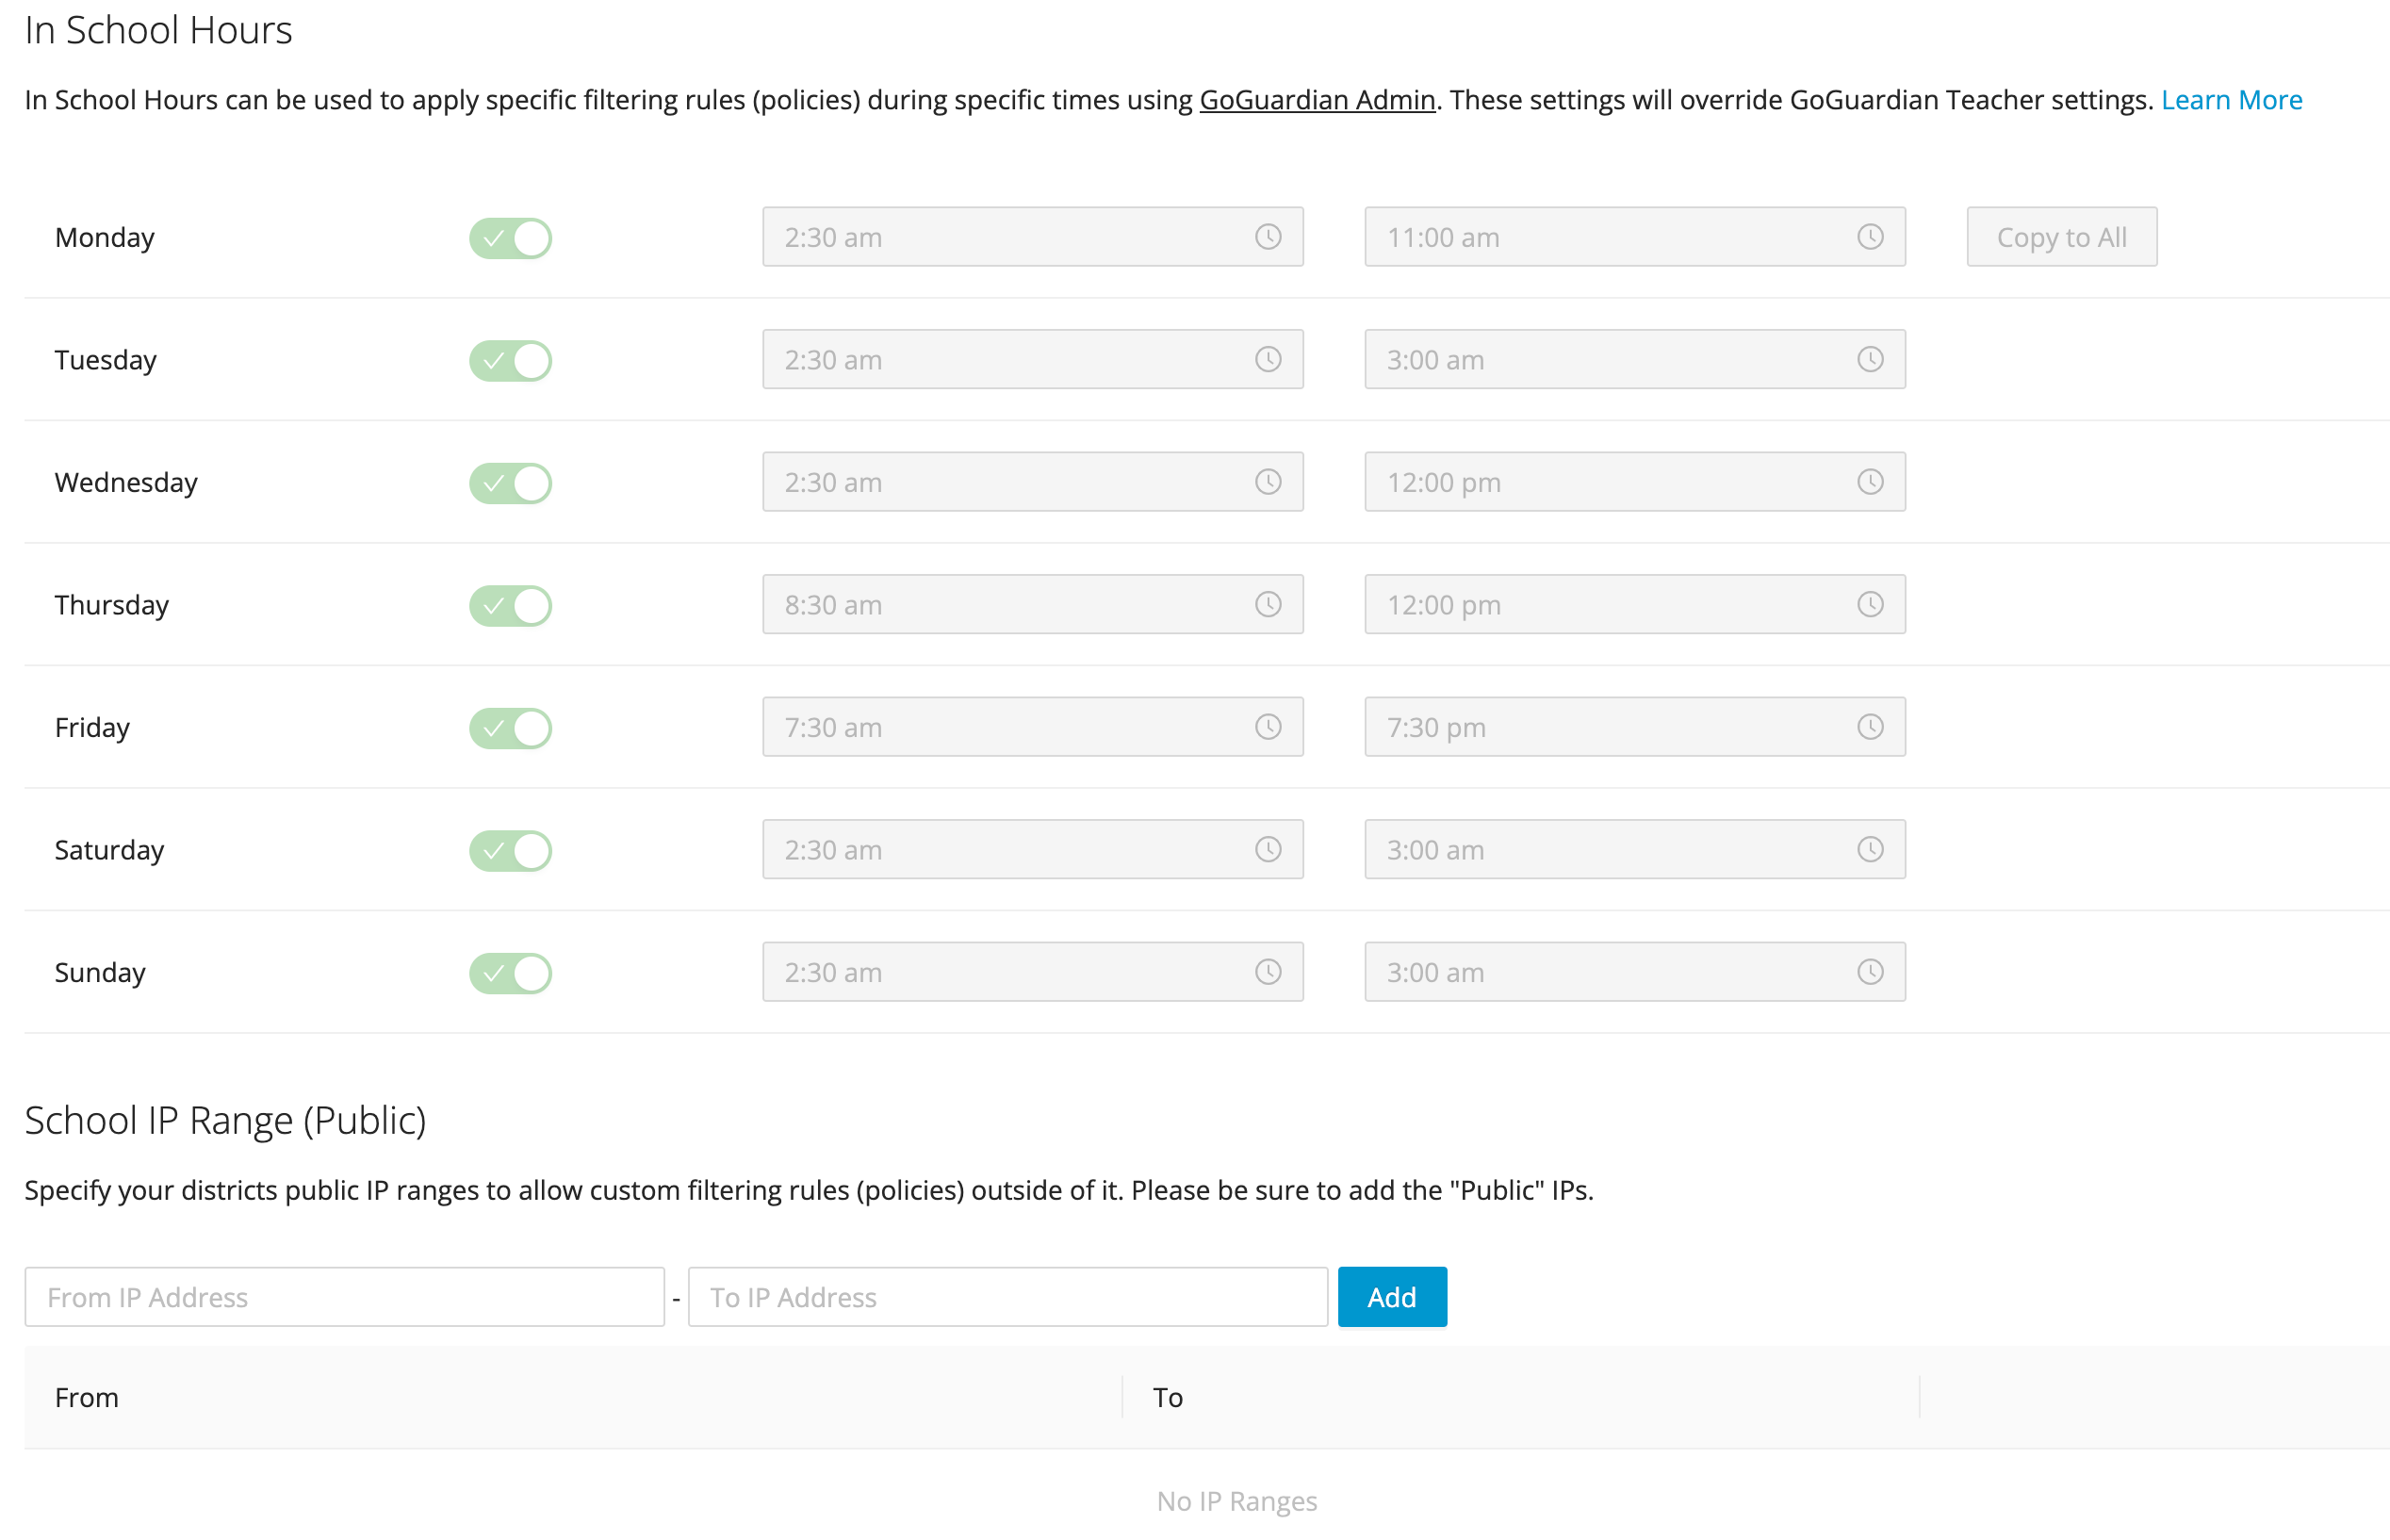Click the clock icon in Saturday's end time

point(1870,849)
